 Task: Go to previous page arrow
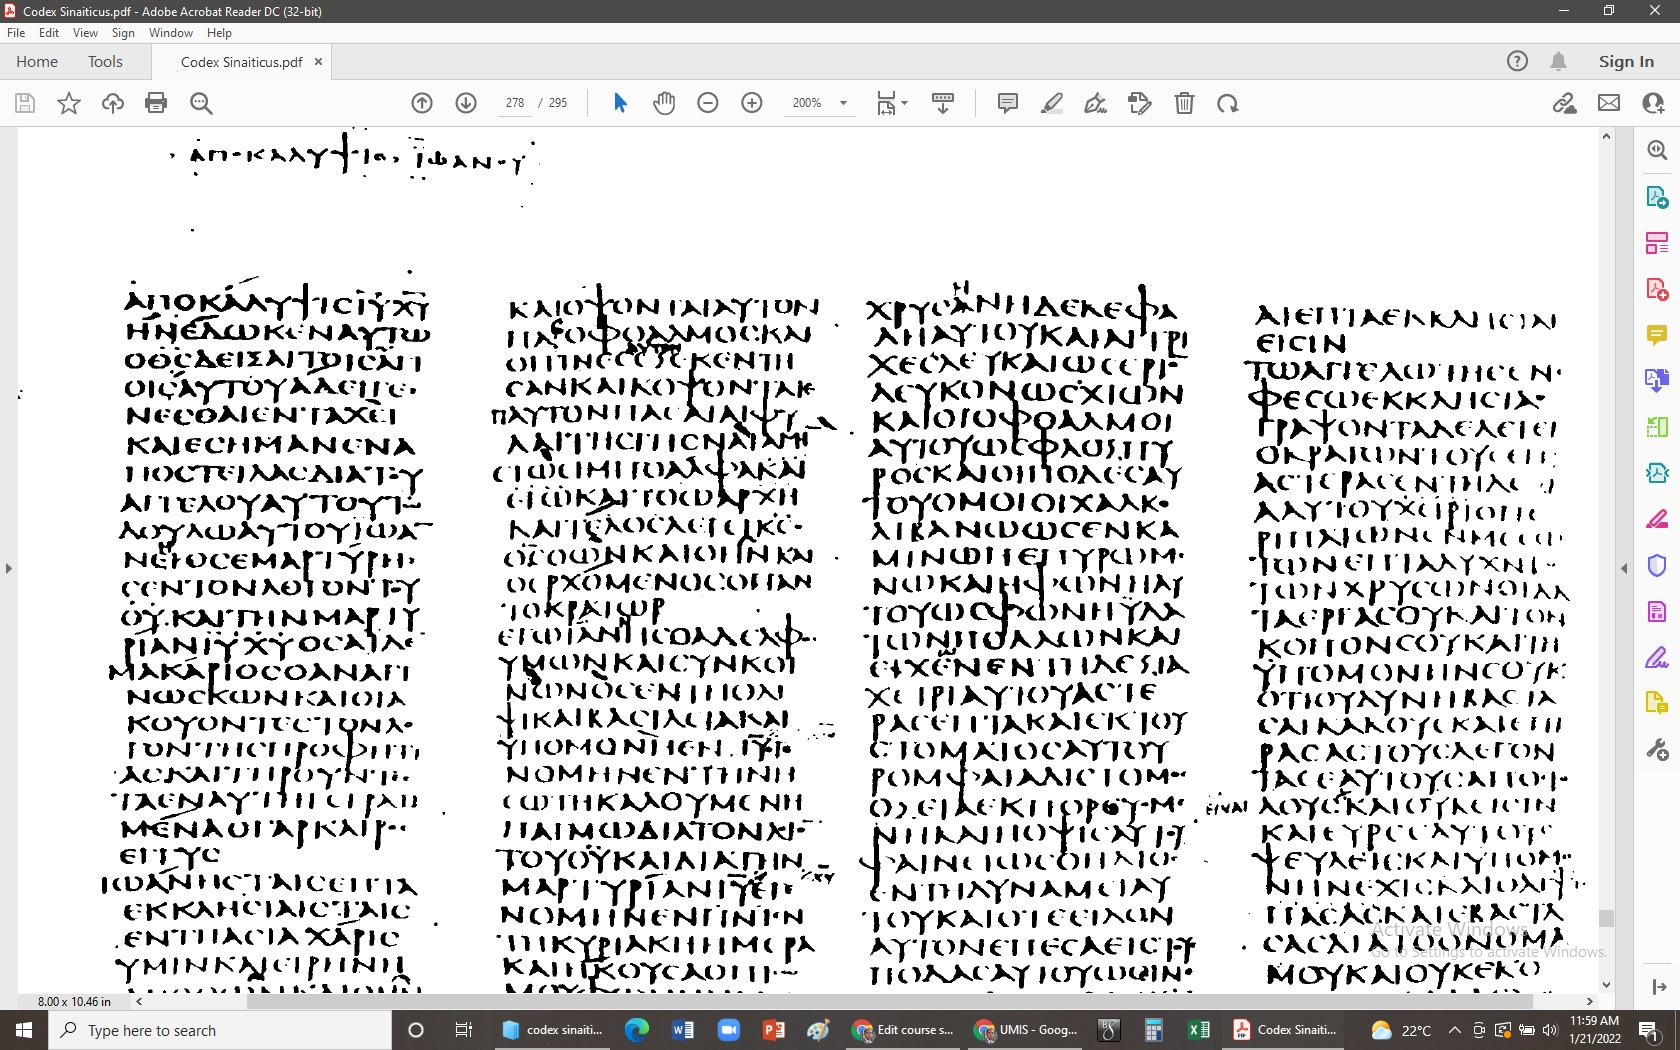point(422,103)
